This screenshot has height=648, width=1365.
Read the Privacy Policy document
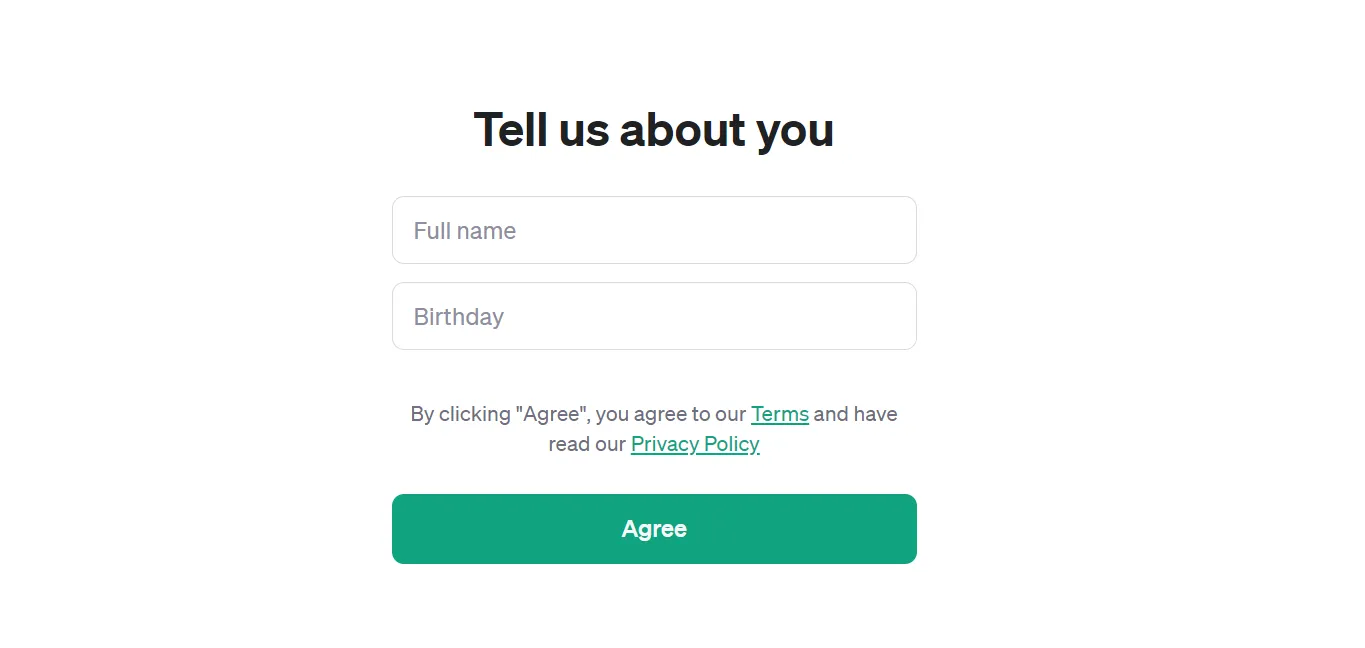[x=695, y=444]
